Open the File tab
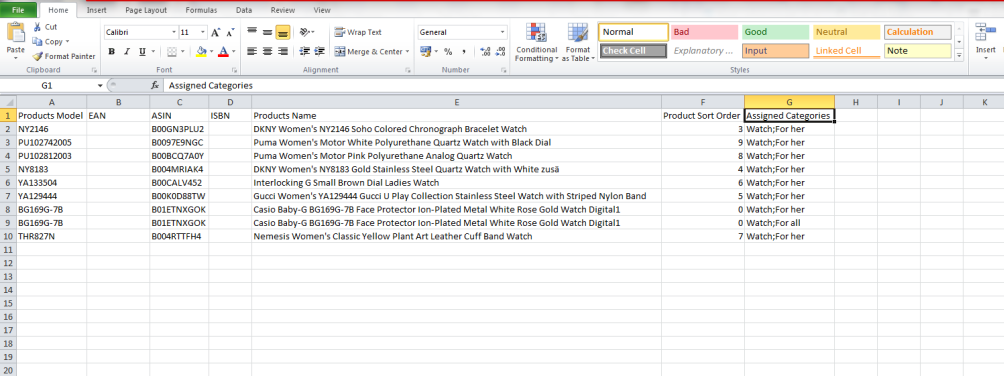 pyautogui.click(x=19, y=10)
